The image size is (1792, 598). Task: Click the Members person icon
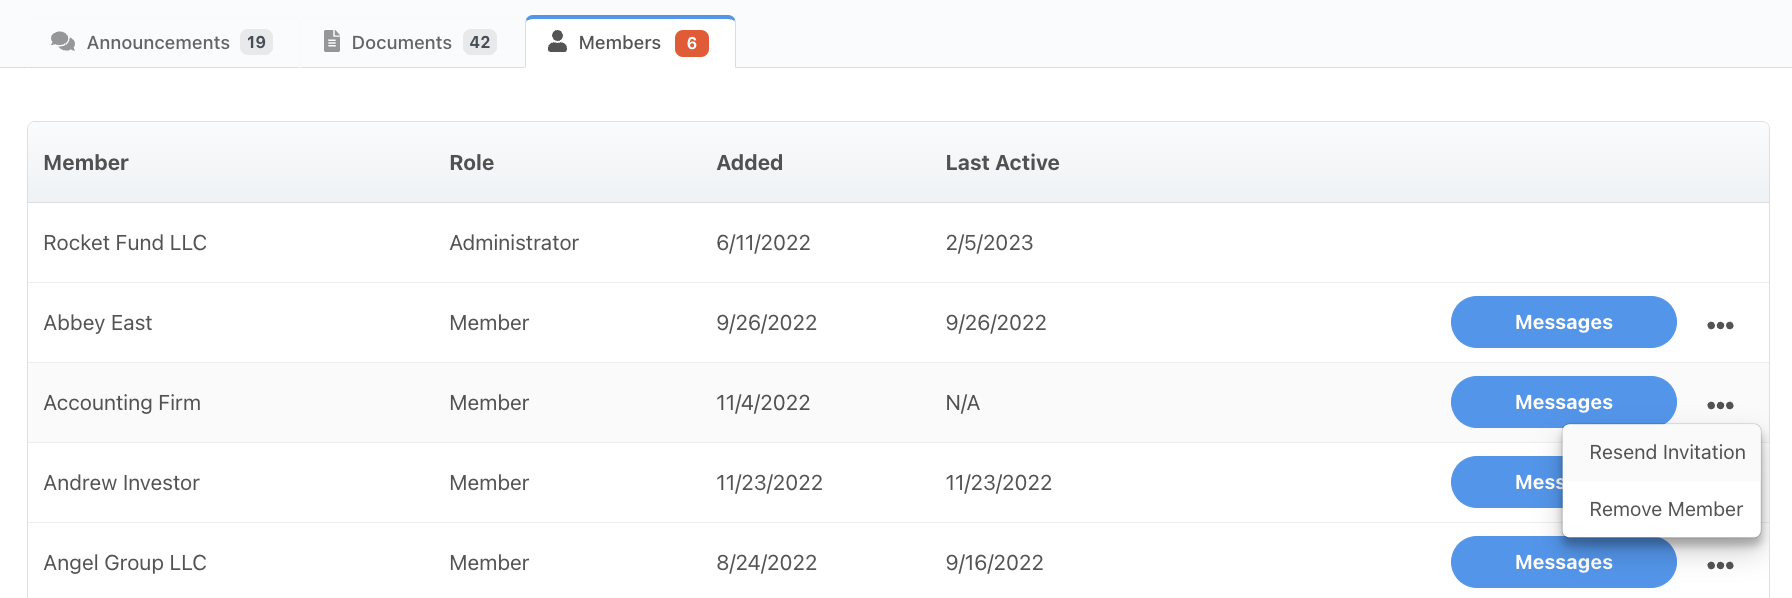(558, 41)
